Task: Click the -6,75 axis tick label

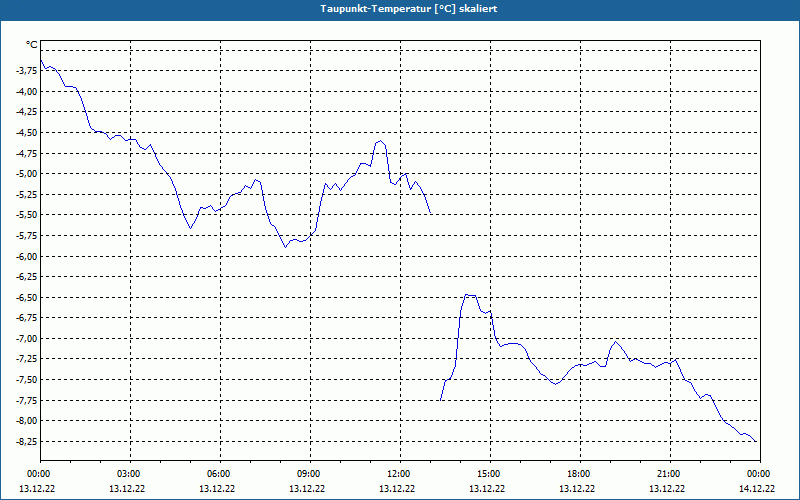Action: point(28,317)
